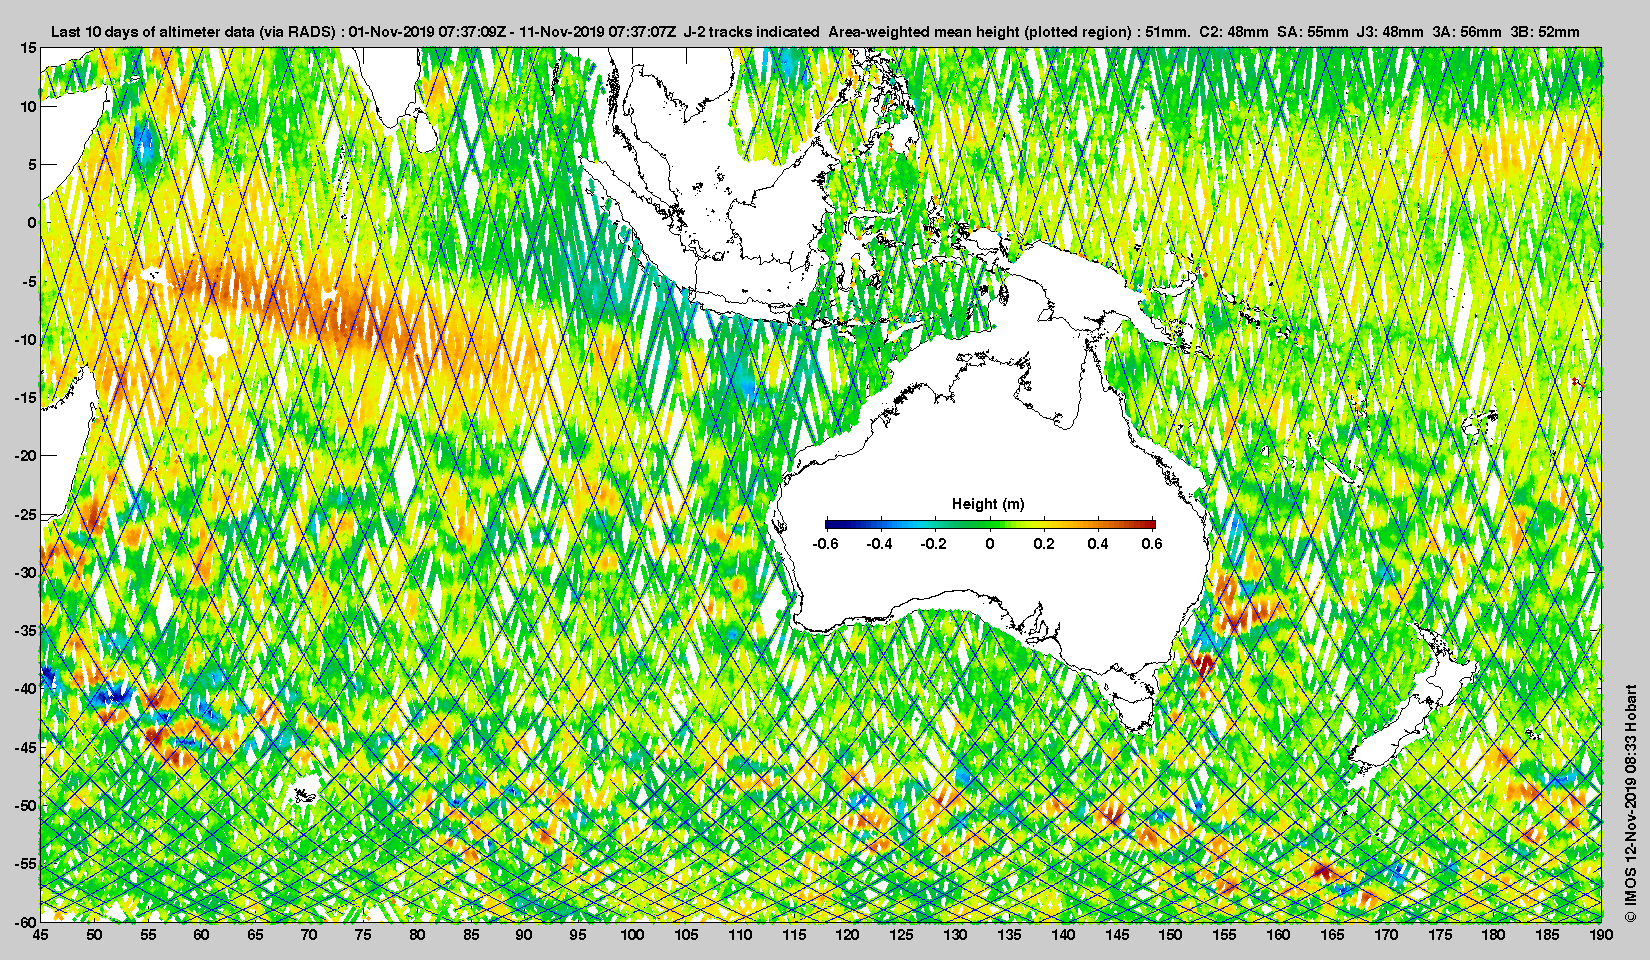Click the '0.4' colorbar tick label
Viewport: 1650px width, 960px height.
click(x=1098, y=544)
